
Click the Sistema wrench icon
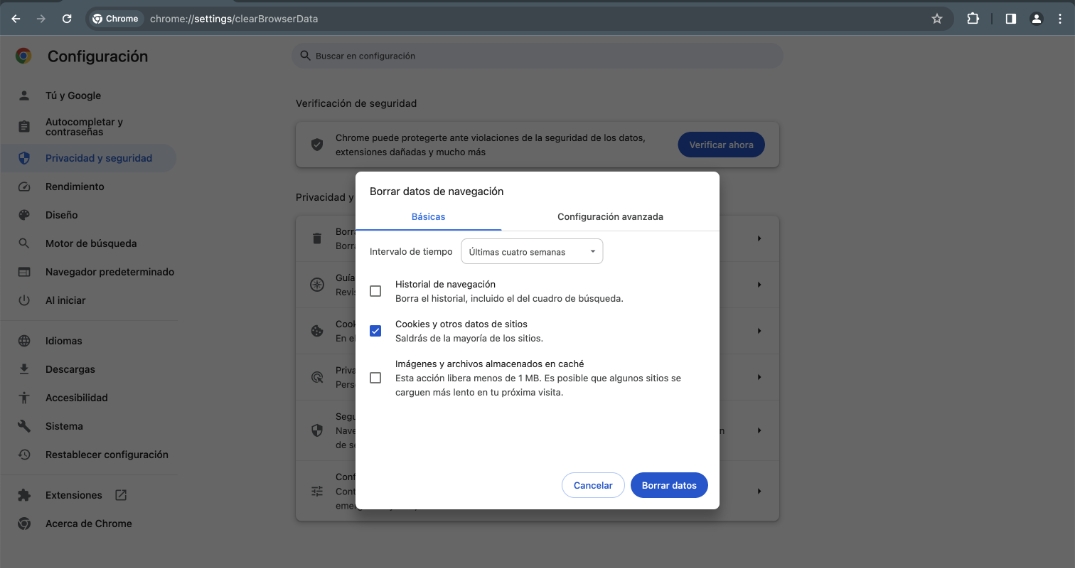[x=24, y=426]
